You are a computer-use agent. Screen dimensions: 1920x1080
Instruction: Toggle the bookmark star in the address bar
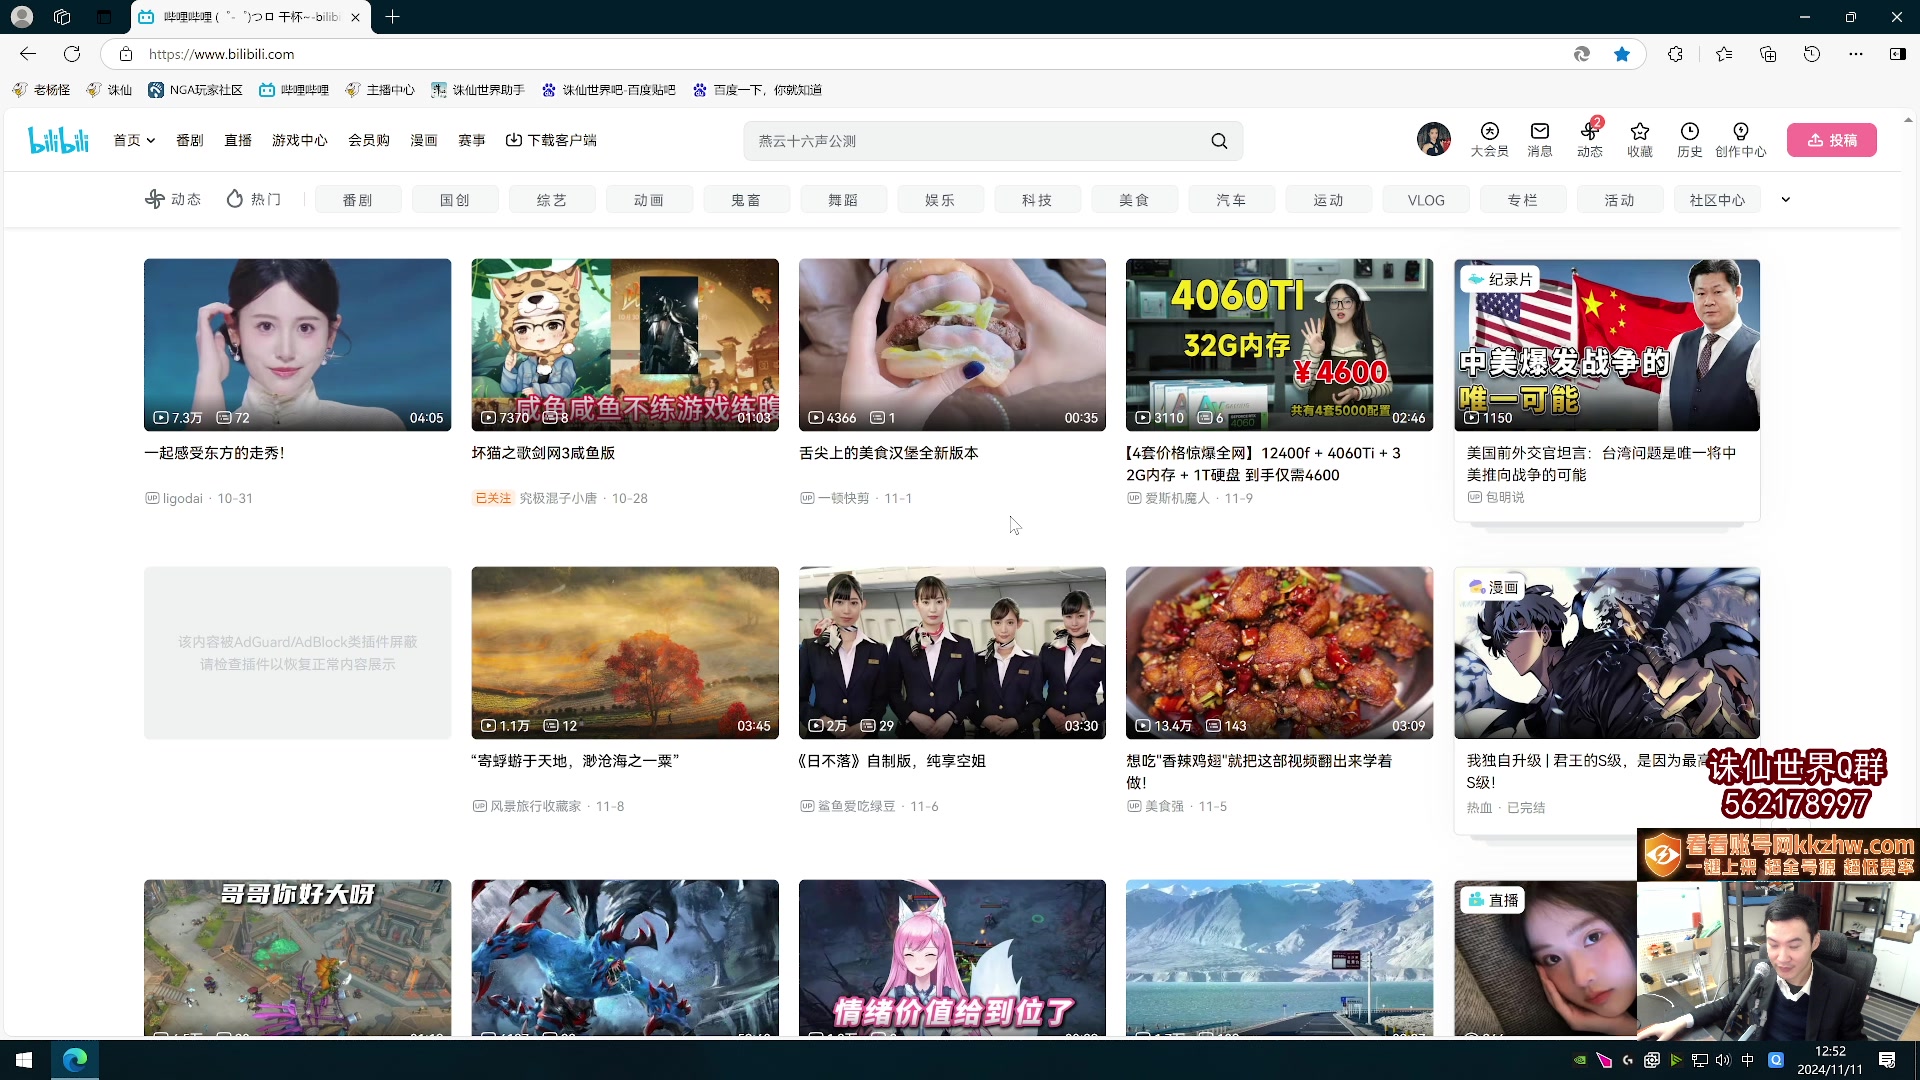click(1622, 54)
